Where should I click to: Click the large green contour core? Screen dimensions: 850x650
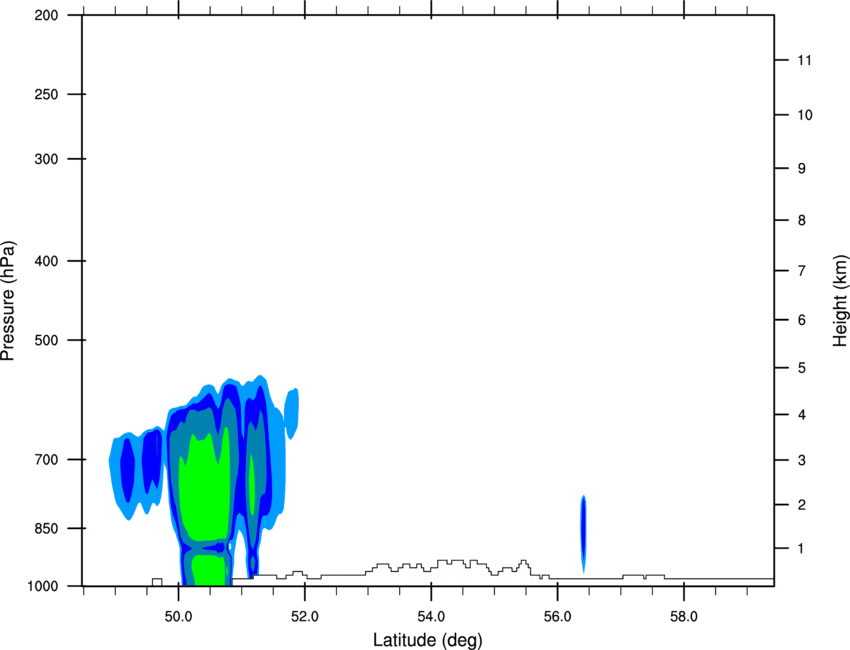tap(204, 488)
